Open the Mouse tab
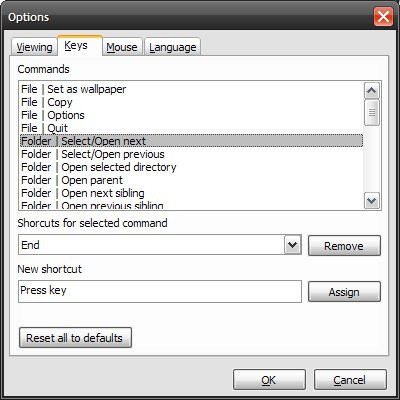This screenshot has width=400, height=400. pos(122,47)
